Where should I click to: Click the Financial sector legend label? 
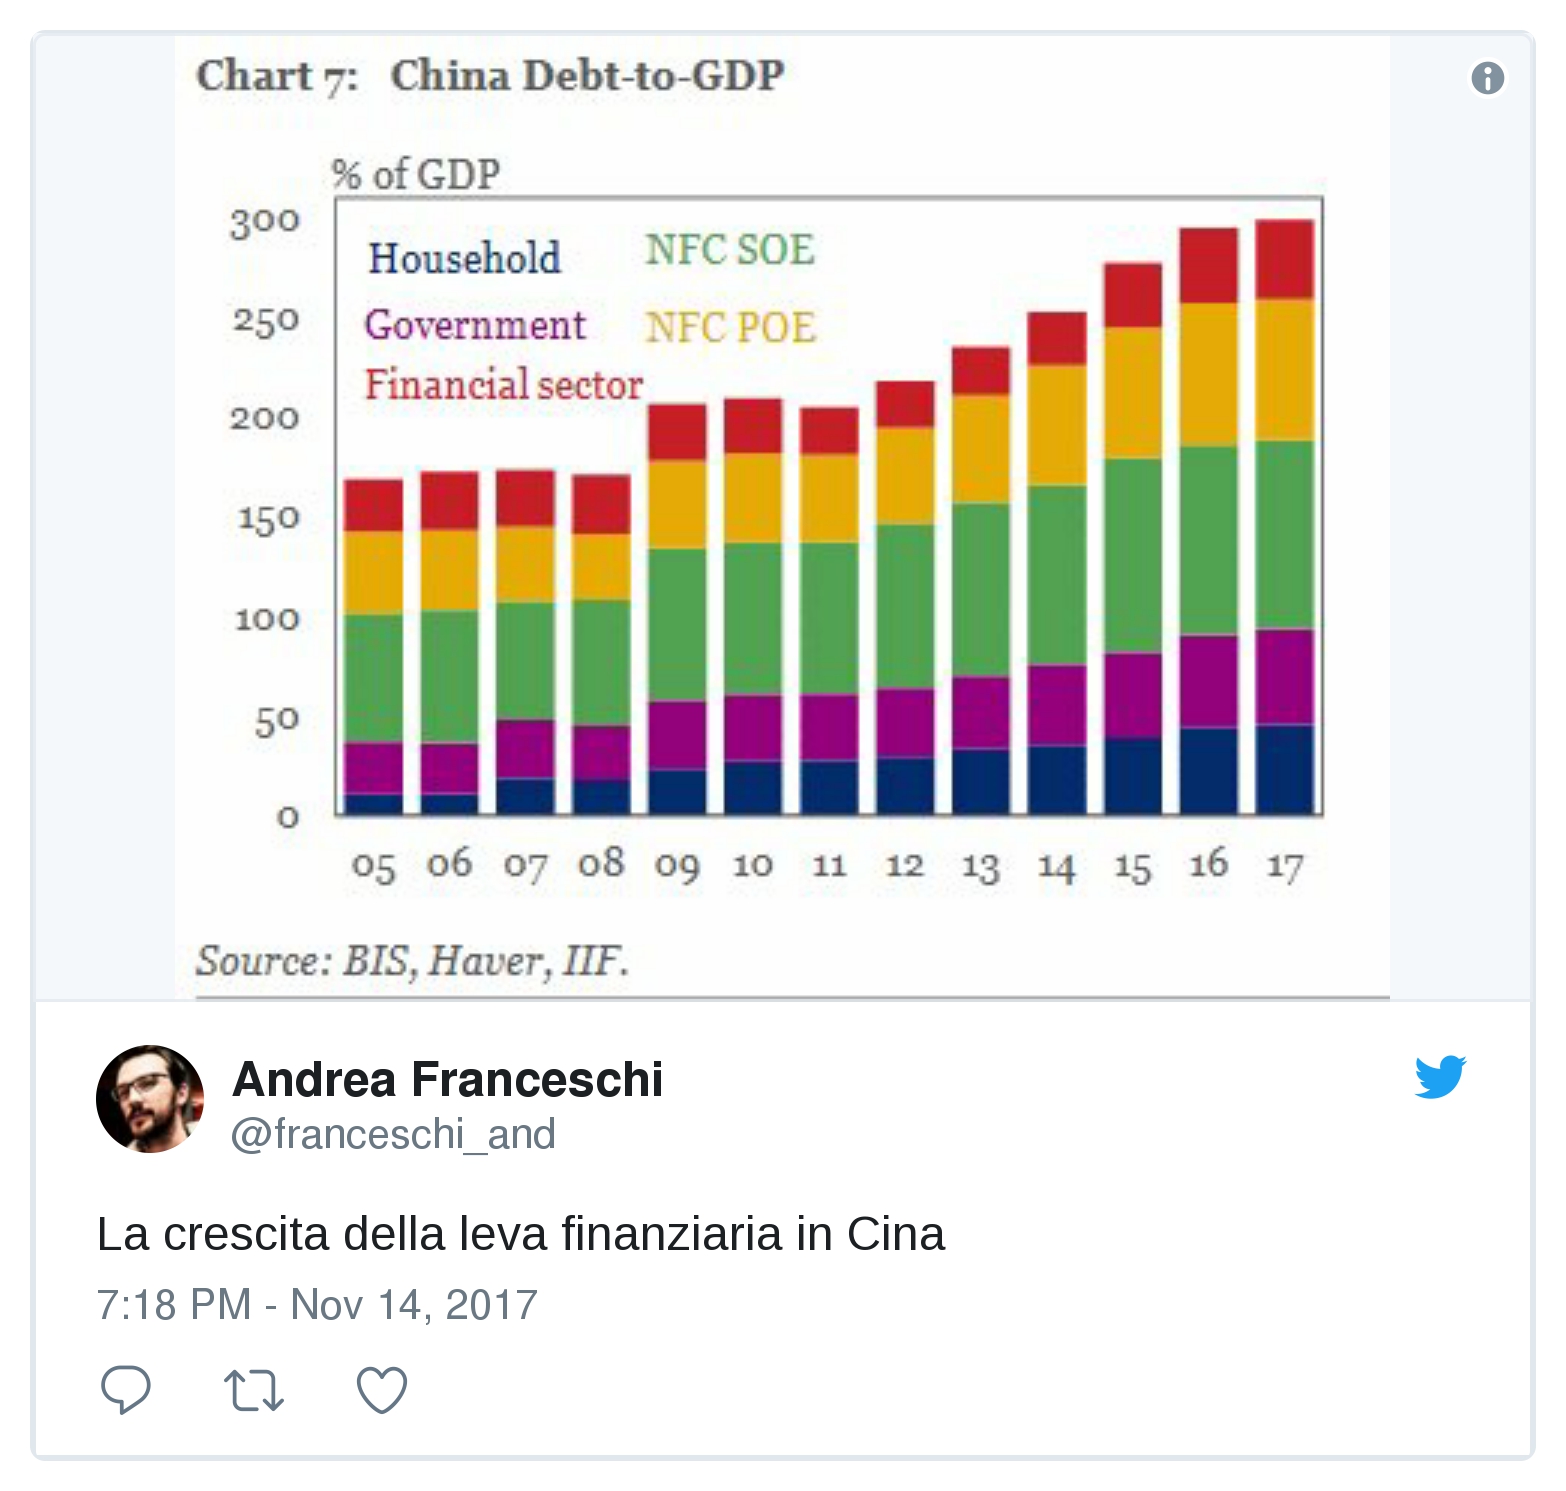pyautogui.click(x=503, y=385)
